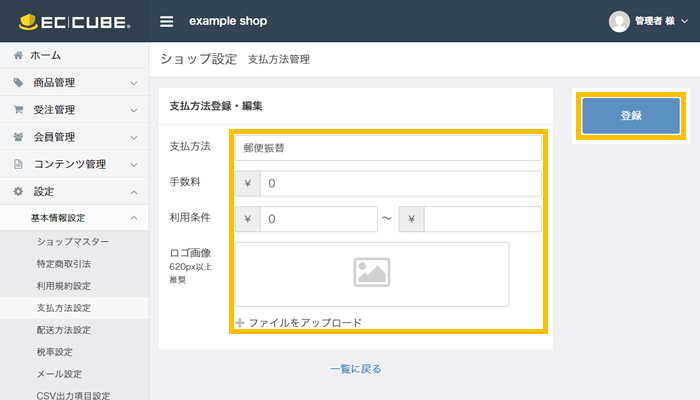This screenshot has height=400, width=700.
Task: Click the EC-CUBE logo
Action: click(74, 21)
